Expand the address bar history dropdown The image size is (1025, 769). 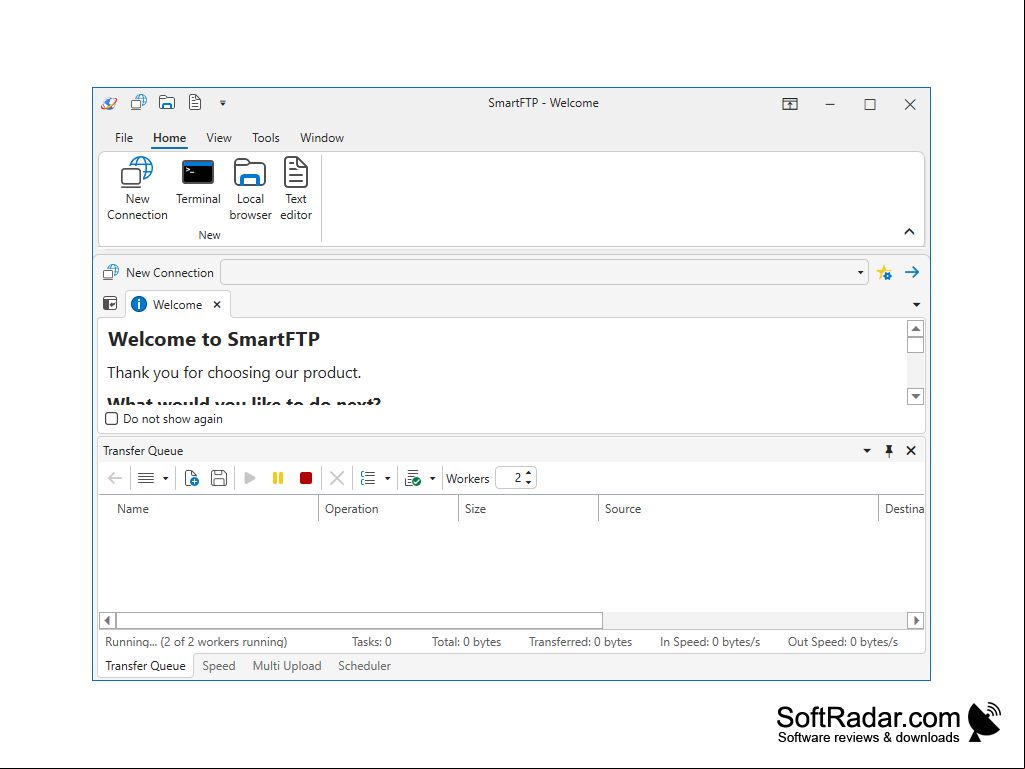[x=860, y=273]
